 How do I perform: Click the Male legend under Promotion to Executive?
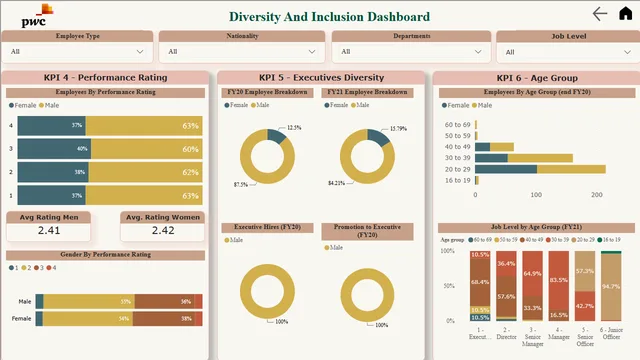tap(333, 247)
